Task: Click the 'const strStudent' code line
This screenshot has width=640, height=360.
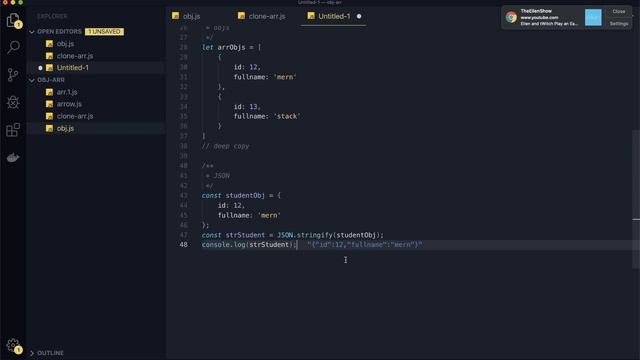Action: click(293, 235)
